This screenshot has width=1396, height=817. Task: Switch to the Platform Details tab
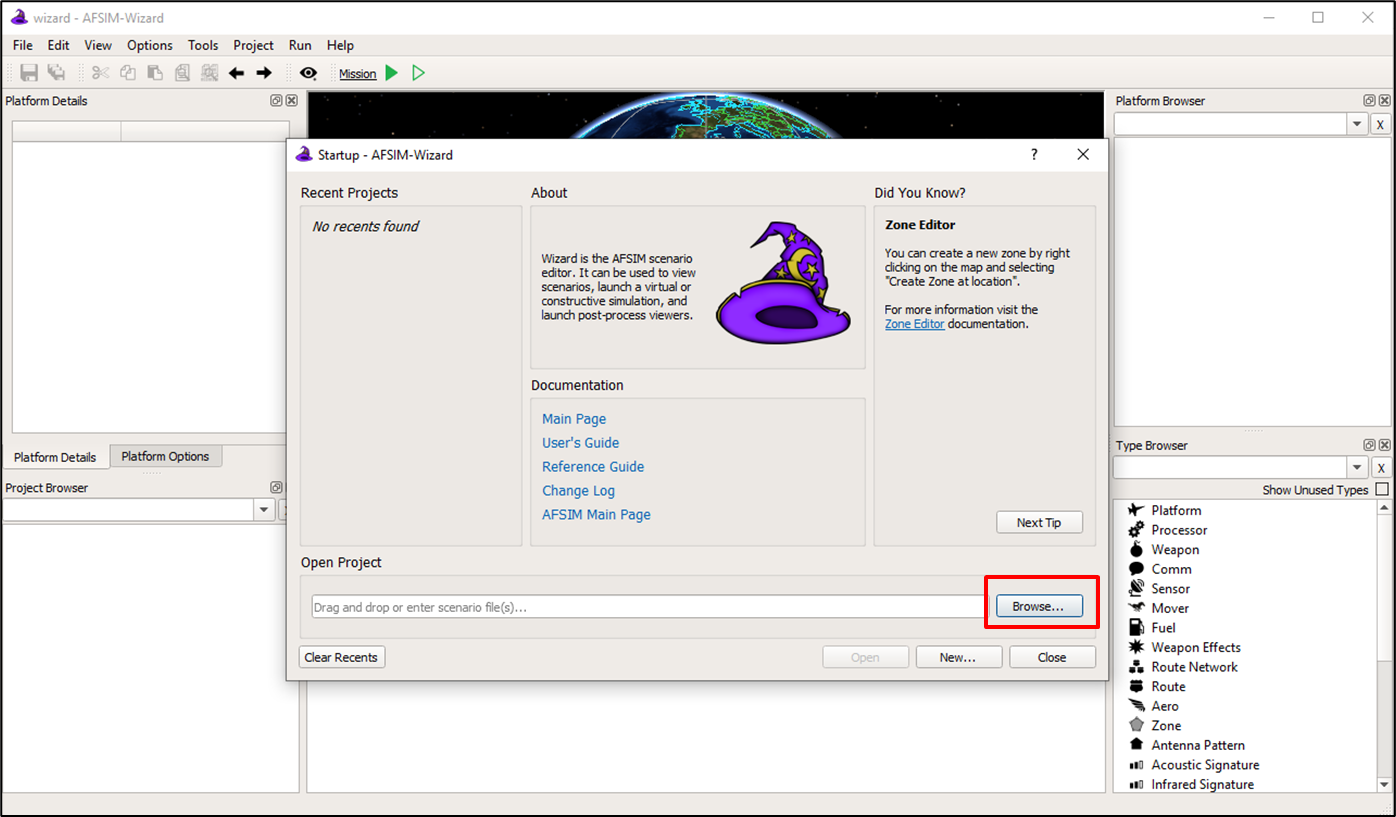[x=55, y=457]
